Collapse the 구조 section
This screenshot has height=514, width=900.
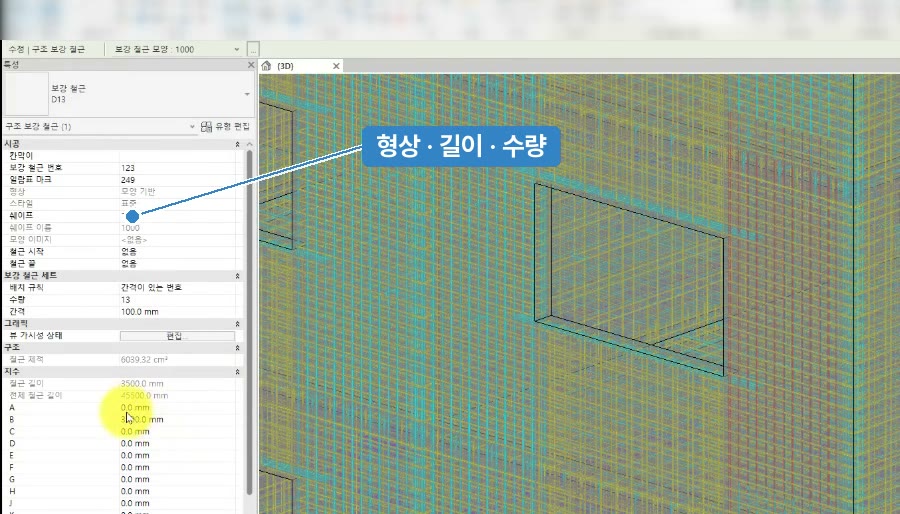[x=238, y=348]
